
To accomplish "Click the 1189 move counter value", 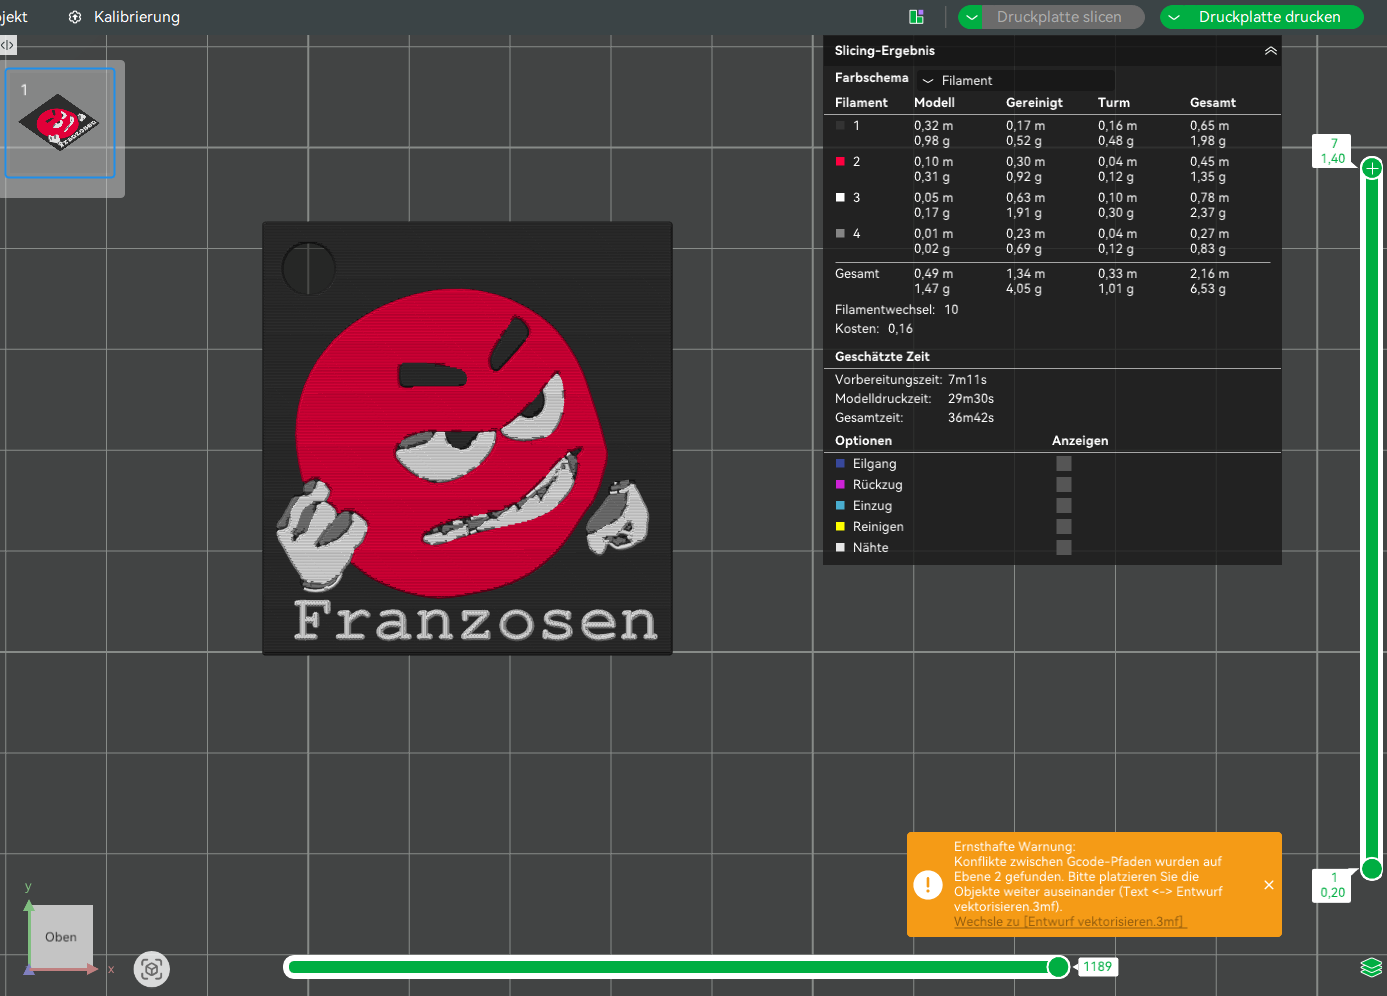I will pos(1097,967).
